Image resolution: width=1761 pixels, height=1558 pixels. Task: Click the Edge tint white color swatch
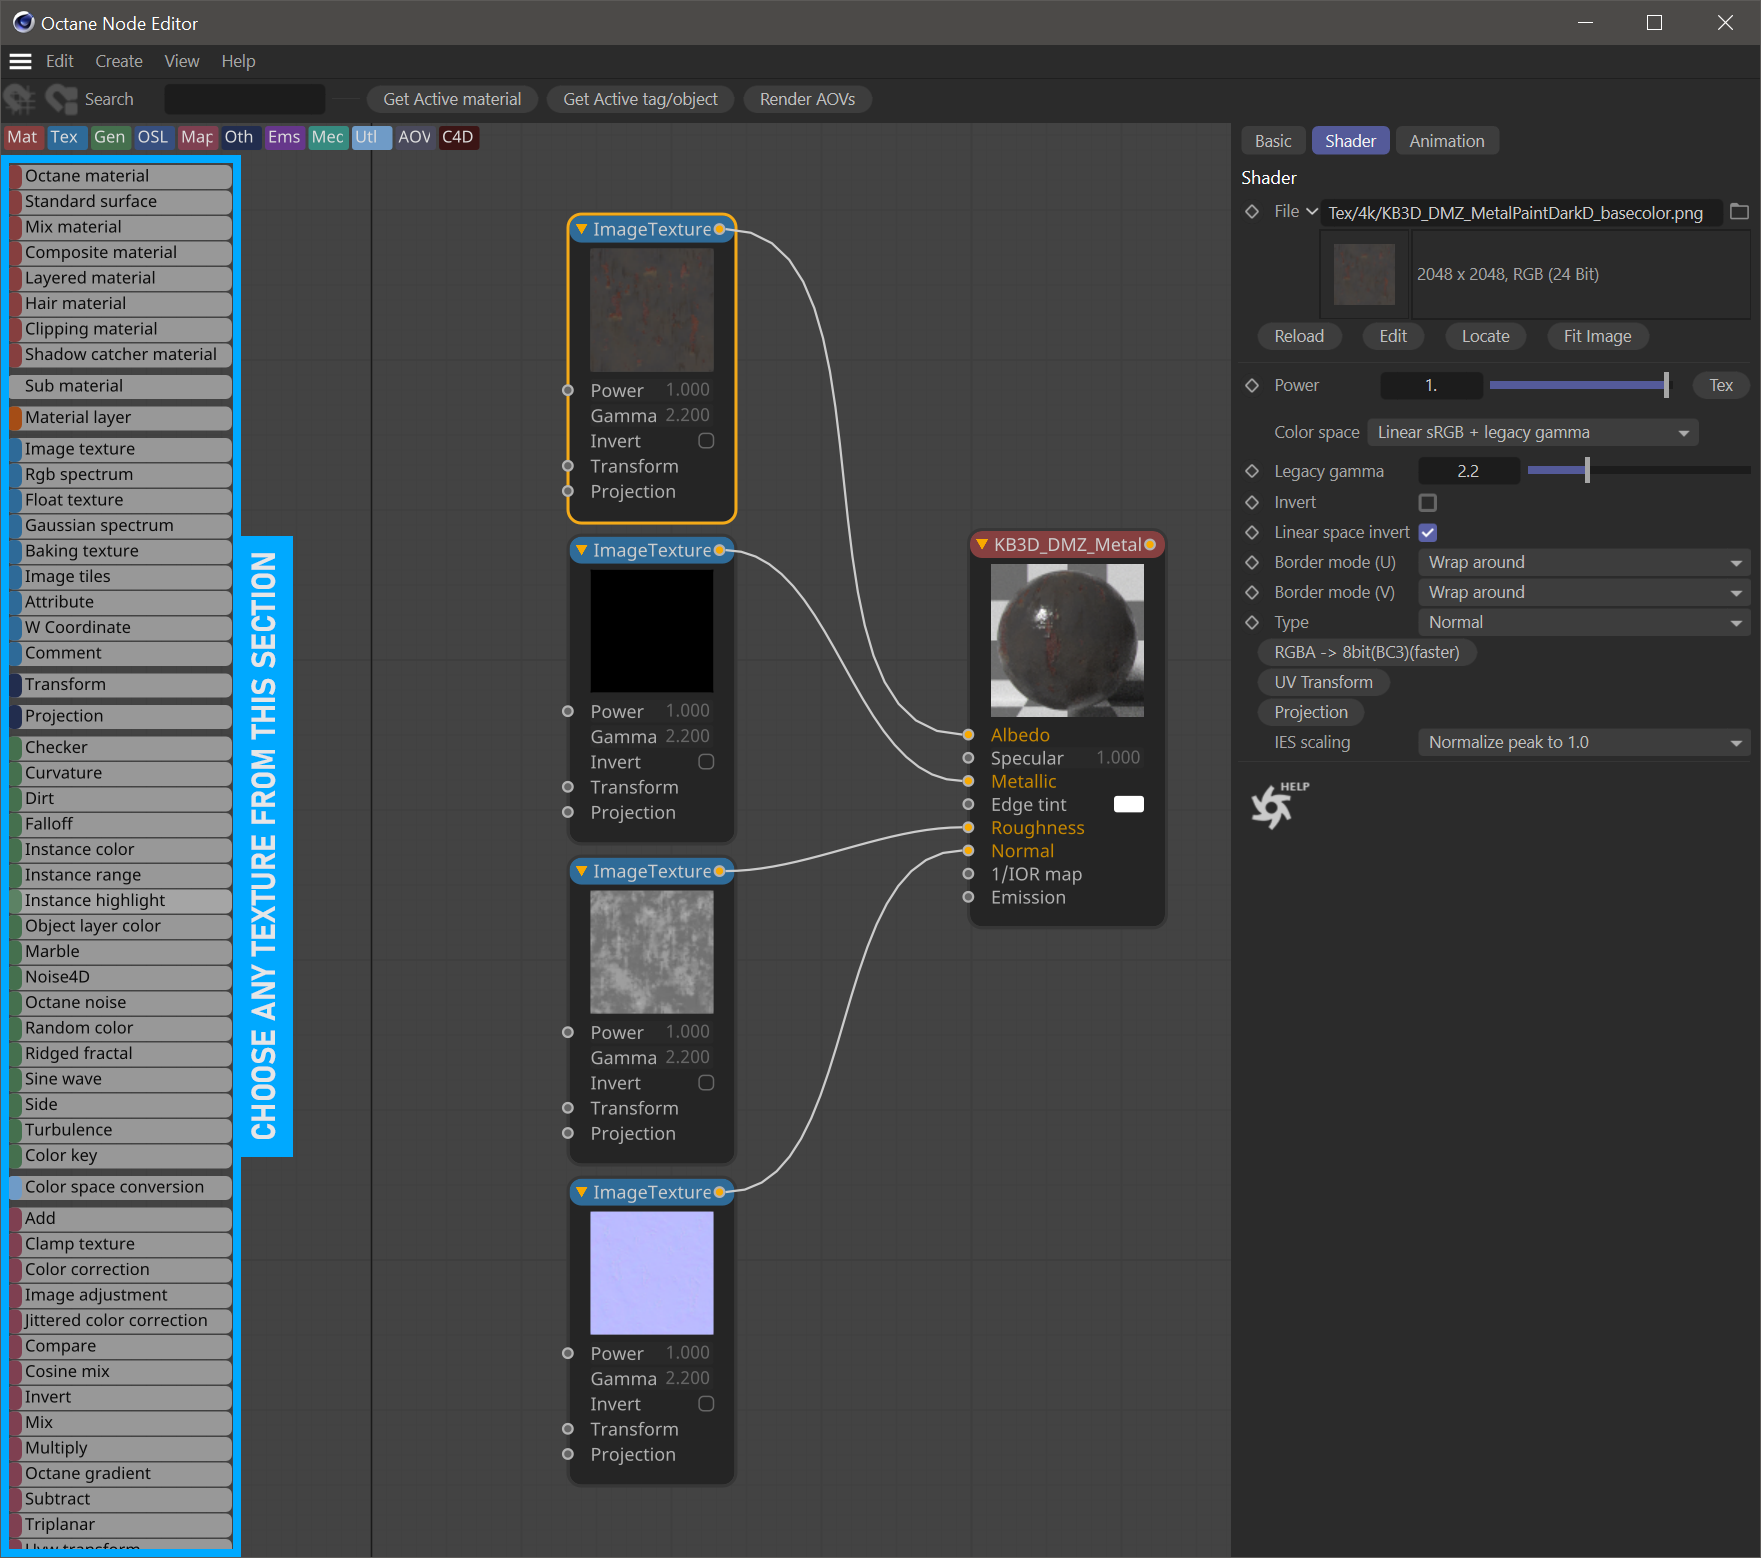click(x=1128, y=804)
